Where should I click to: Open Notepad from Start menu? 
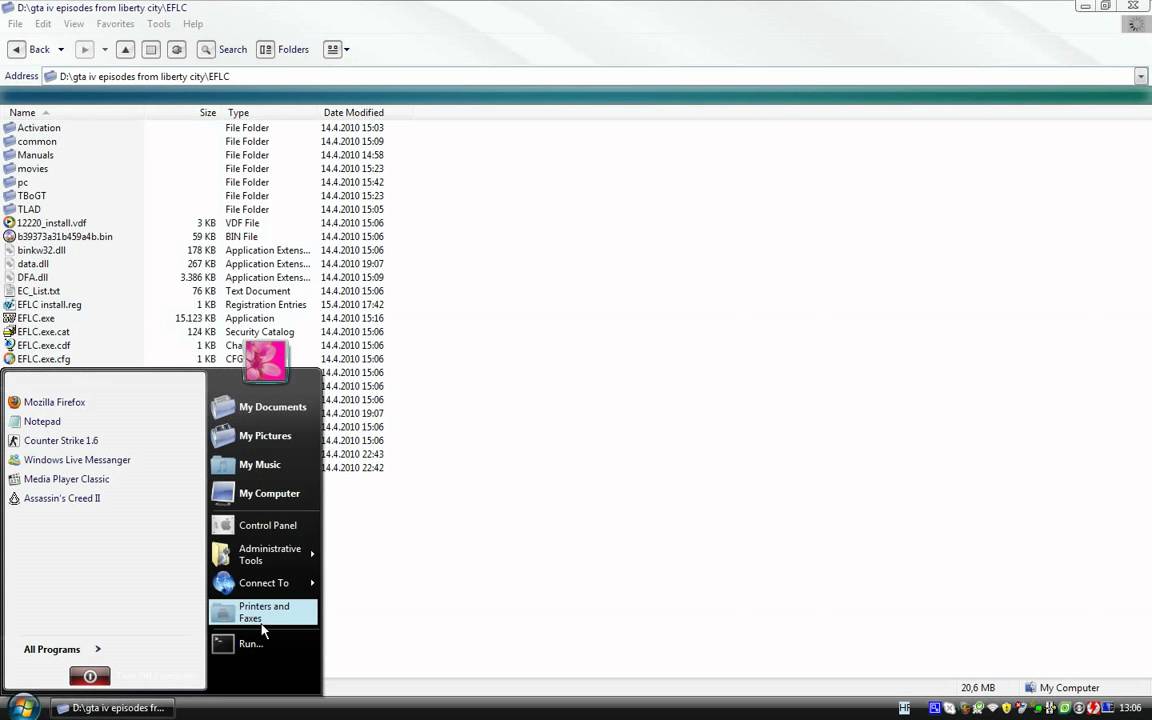35,421
